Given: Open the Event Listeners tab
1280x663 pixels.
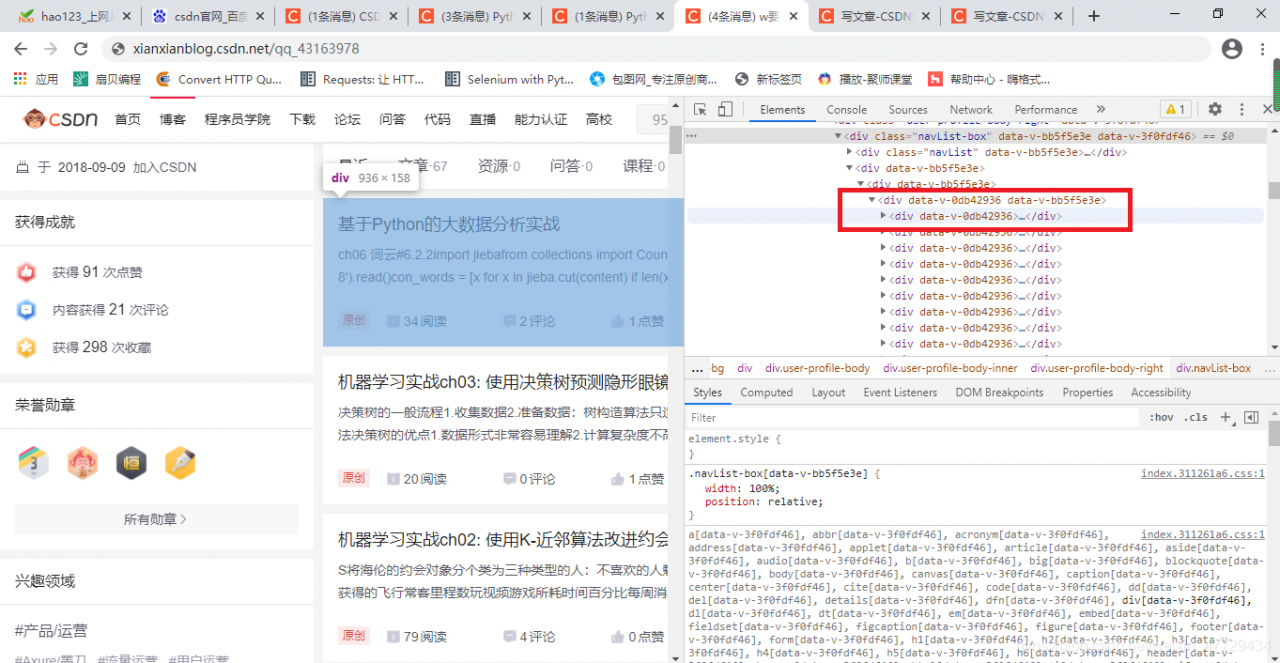Looking at the screenshot, I should (x=900, y=392).
